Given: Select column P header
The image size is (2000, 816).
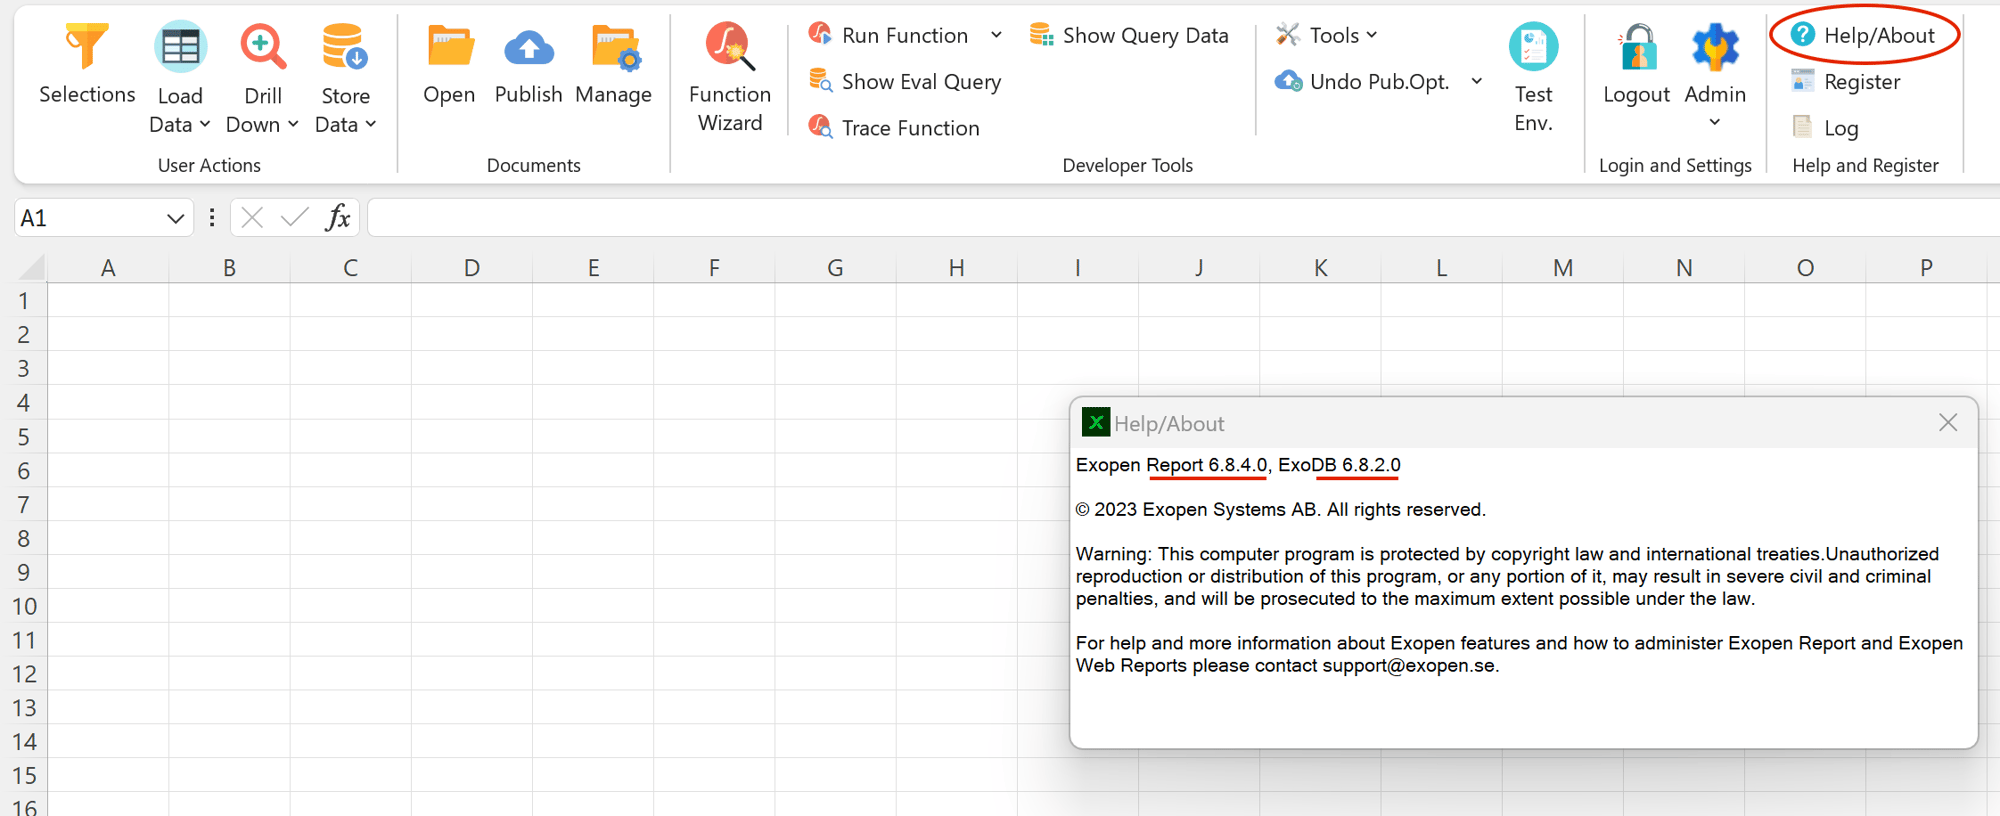Looking at the screenshot, I should point(1926,268).
